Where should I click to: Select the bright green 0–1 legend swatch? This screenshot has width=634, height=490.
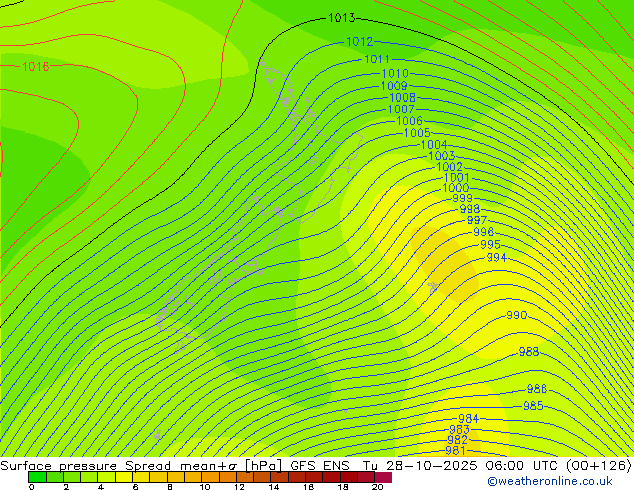point(37,477)
